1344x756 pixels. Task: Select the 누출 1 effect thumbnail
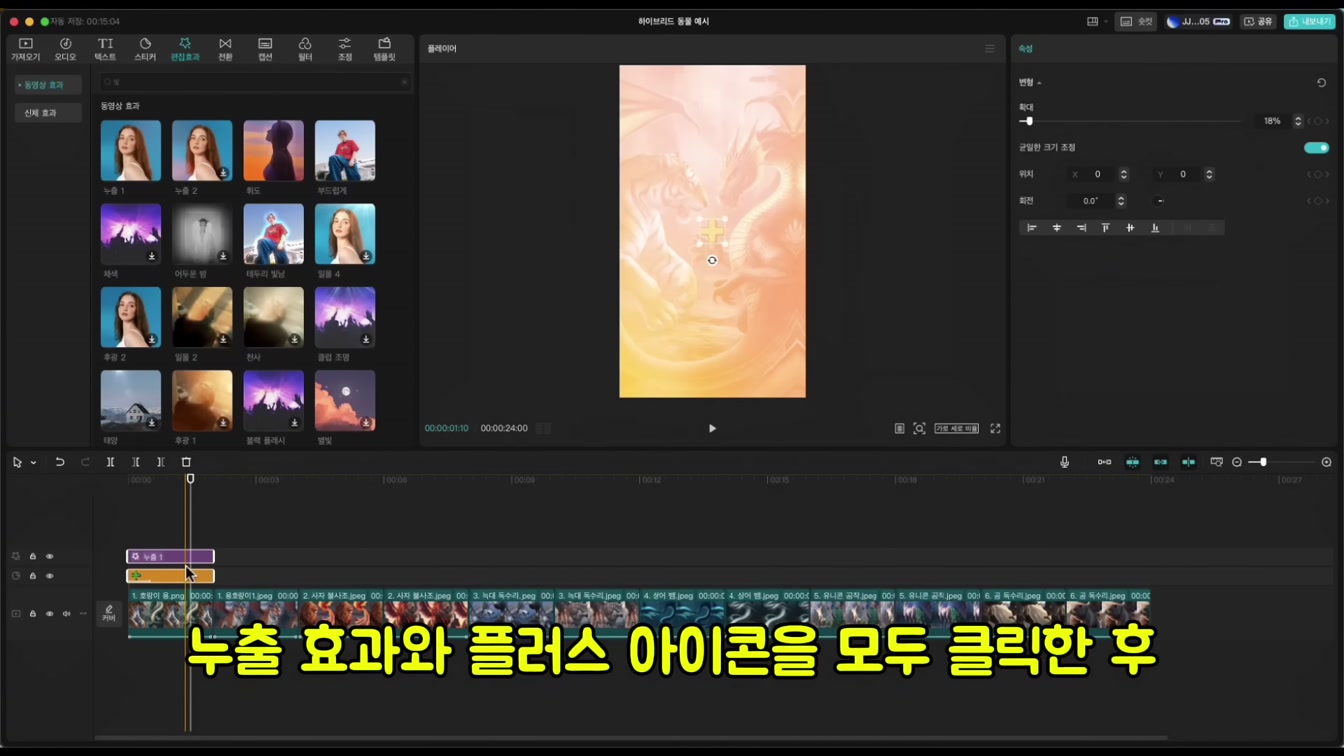[130, 151]
